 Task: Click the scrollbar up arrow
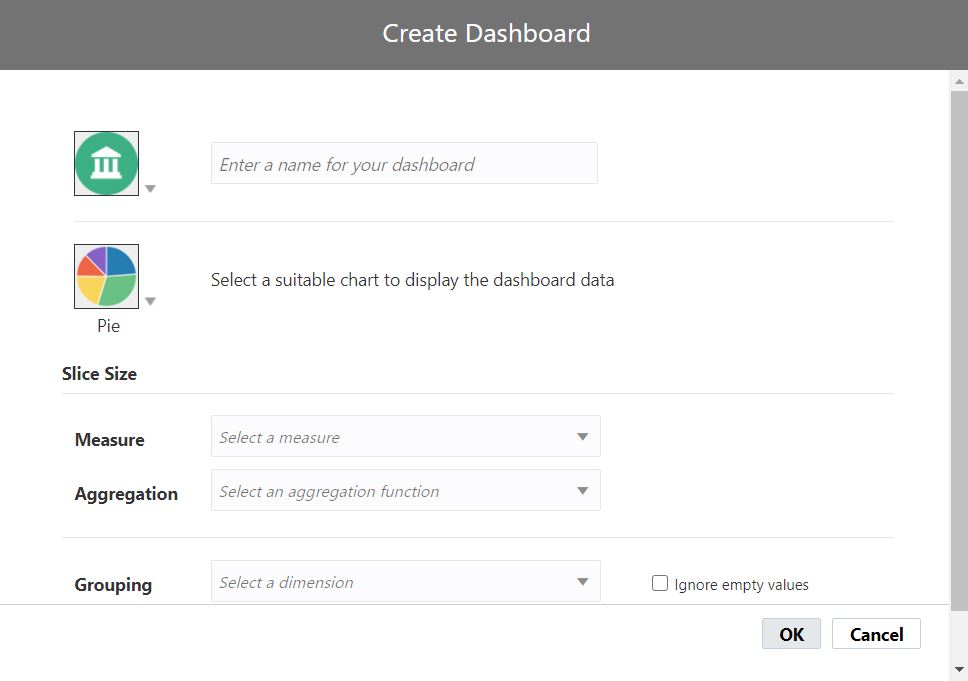pos(959,80)
